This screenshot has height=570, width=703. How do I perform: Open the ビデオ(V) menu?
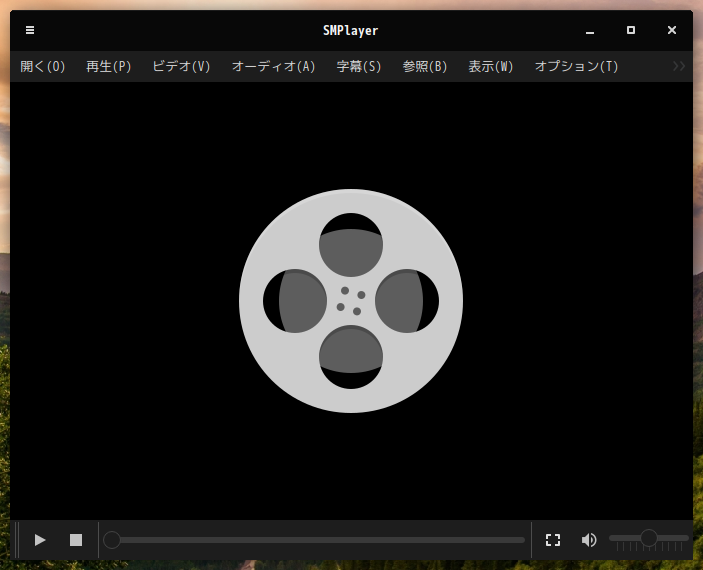tap(181, 66)
